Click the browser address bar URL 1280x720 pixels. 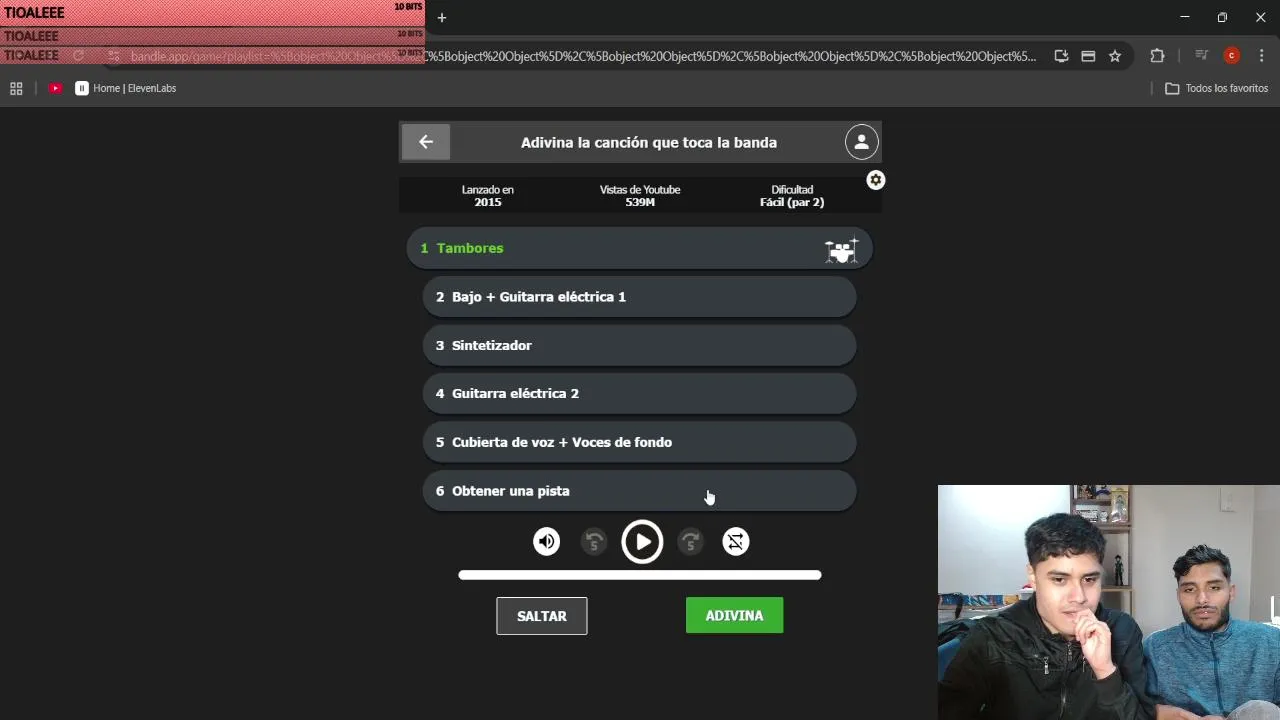pos(583,56)
